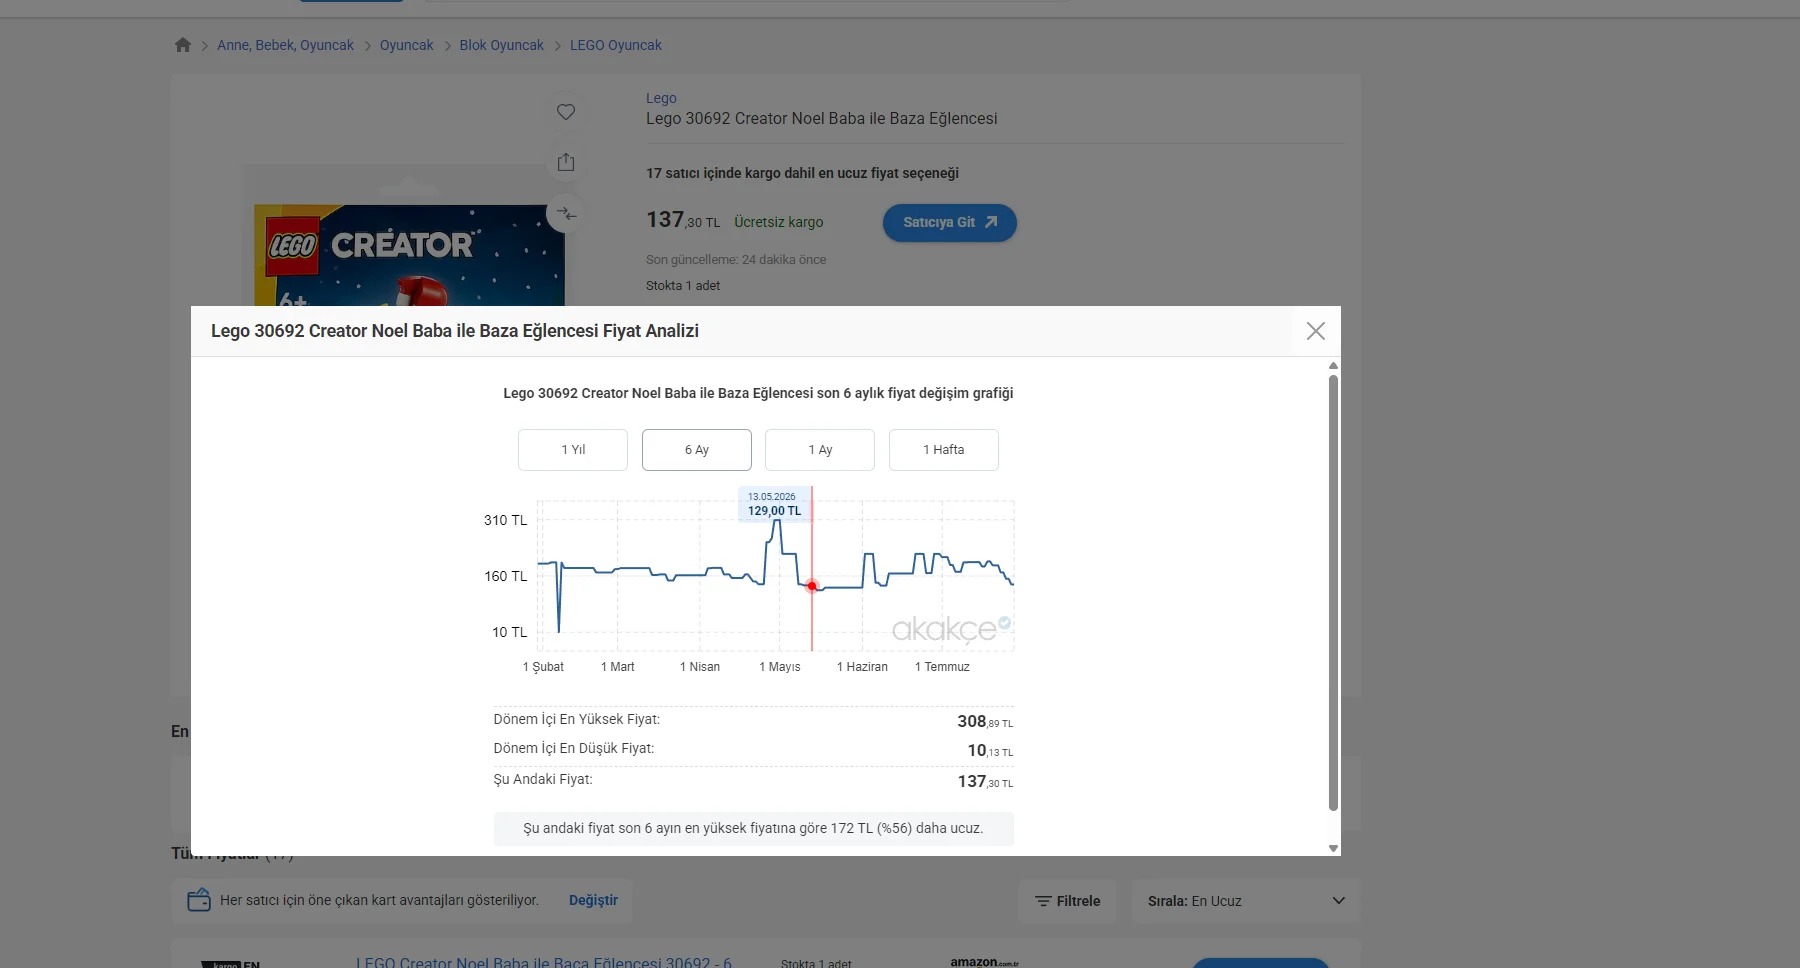Screen dimensions: 1800x968
Task: Open Oyuncak breadcrumb link
Action: (x=407, y=45)
